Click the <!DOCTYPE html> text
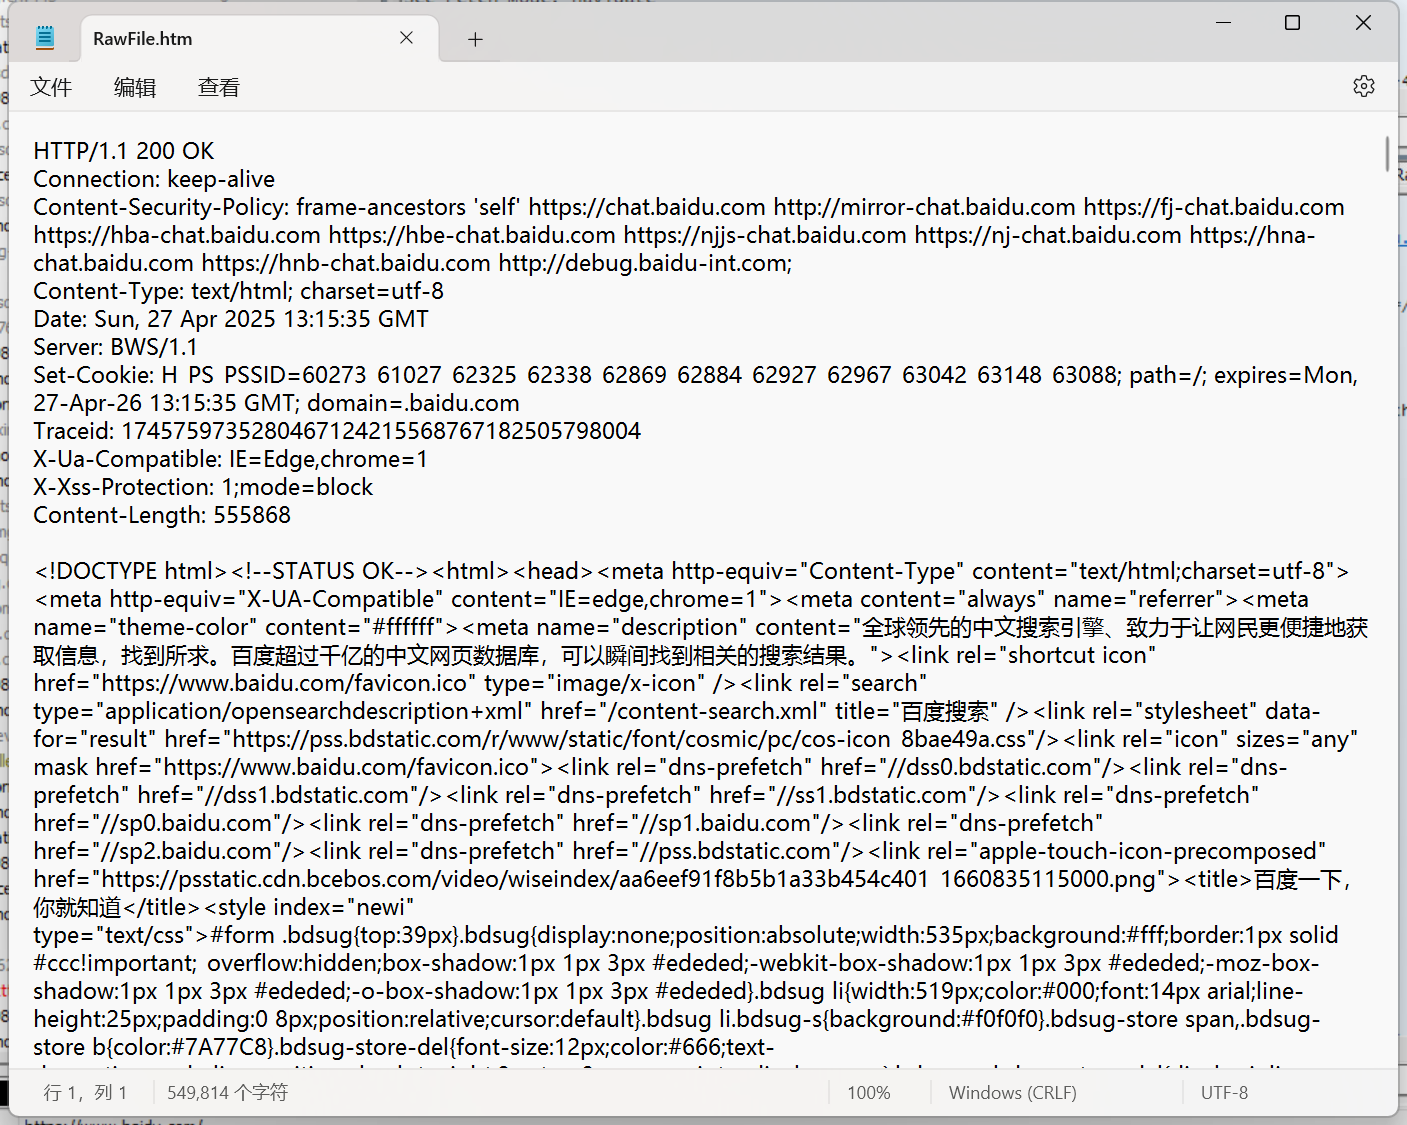The width and height of the screenshot is (1407, 1125). click(131, 571)
